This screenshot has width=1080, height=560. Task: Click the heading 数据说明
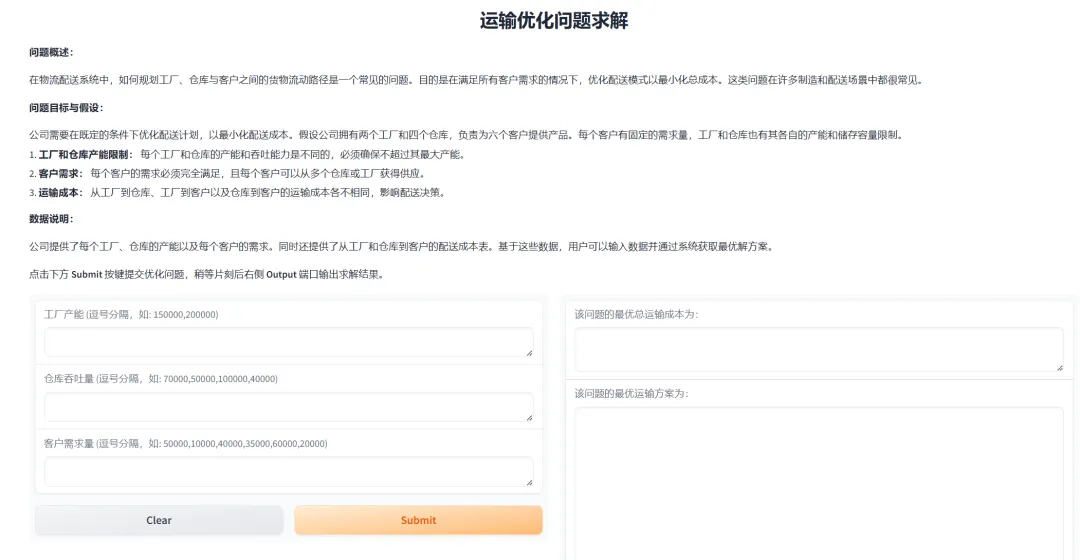(51, 219)
